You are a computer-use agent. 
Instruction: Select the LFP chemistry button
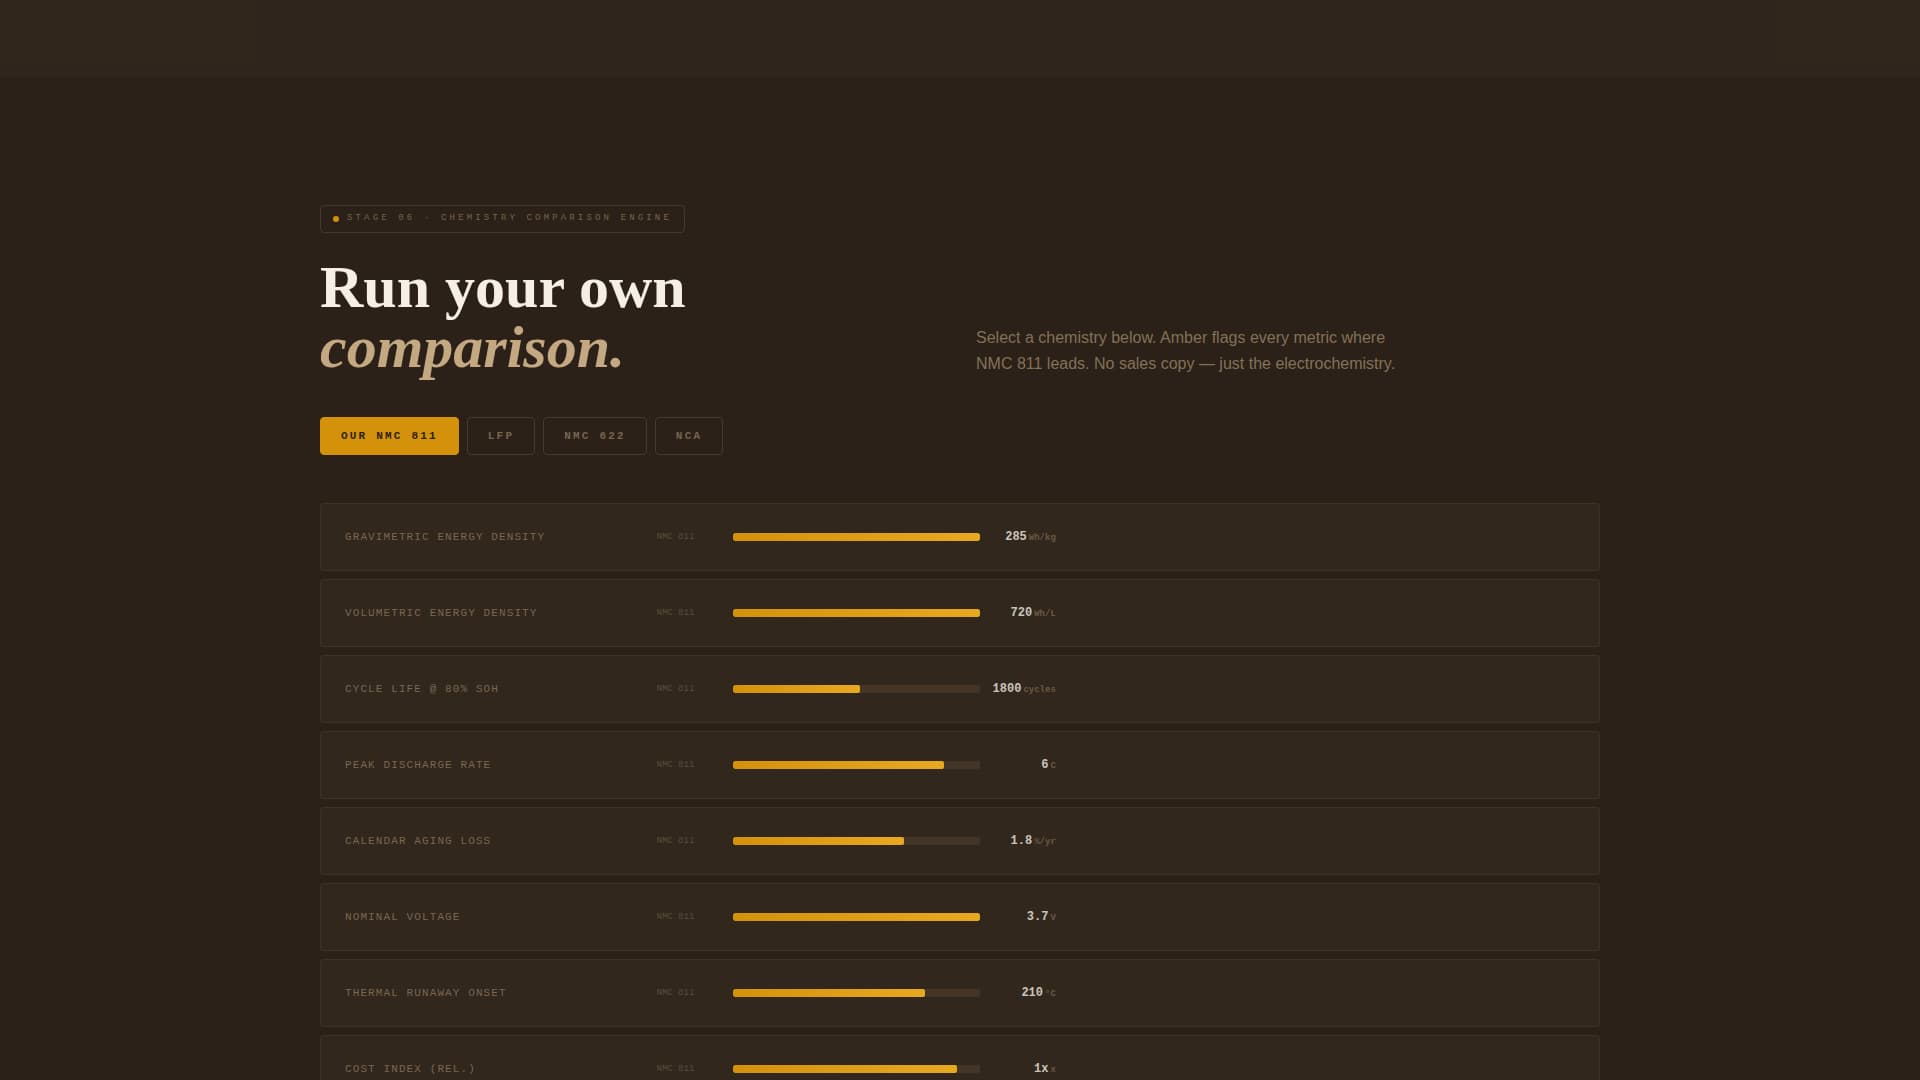pyautogui.click(x=500, y=435)
